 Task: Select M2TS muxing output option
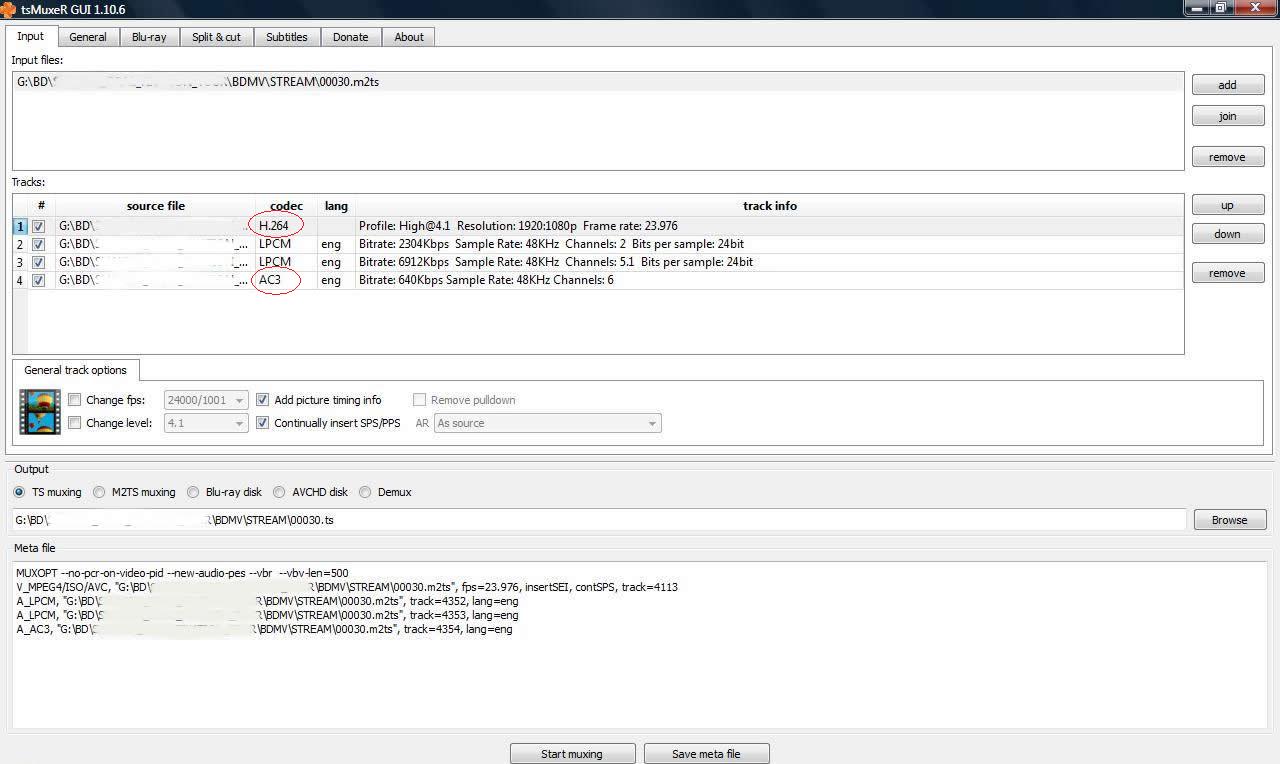coord(99,492)
